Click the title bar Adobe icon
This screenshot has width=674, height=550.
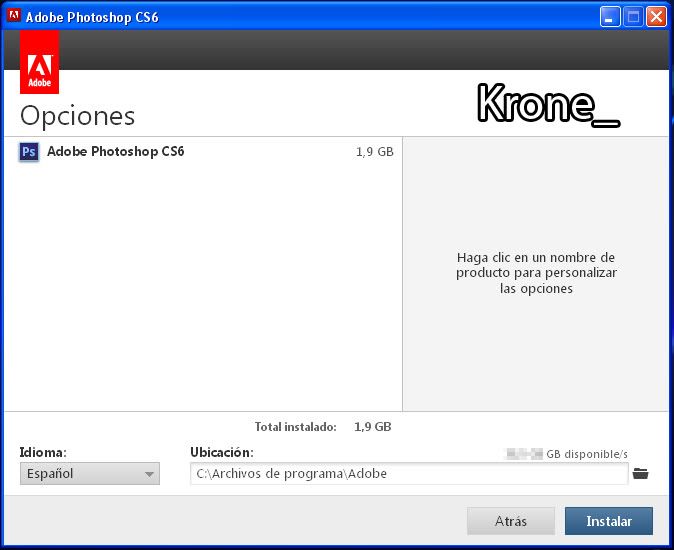click(14, 15)
